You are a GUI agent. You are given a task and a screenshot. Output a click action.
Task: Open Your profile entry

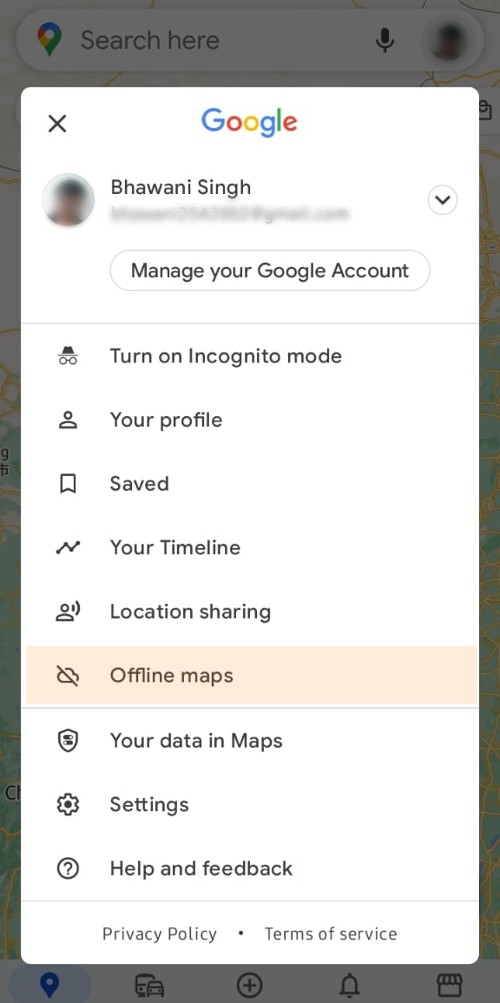[249, 420]
